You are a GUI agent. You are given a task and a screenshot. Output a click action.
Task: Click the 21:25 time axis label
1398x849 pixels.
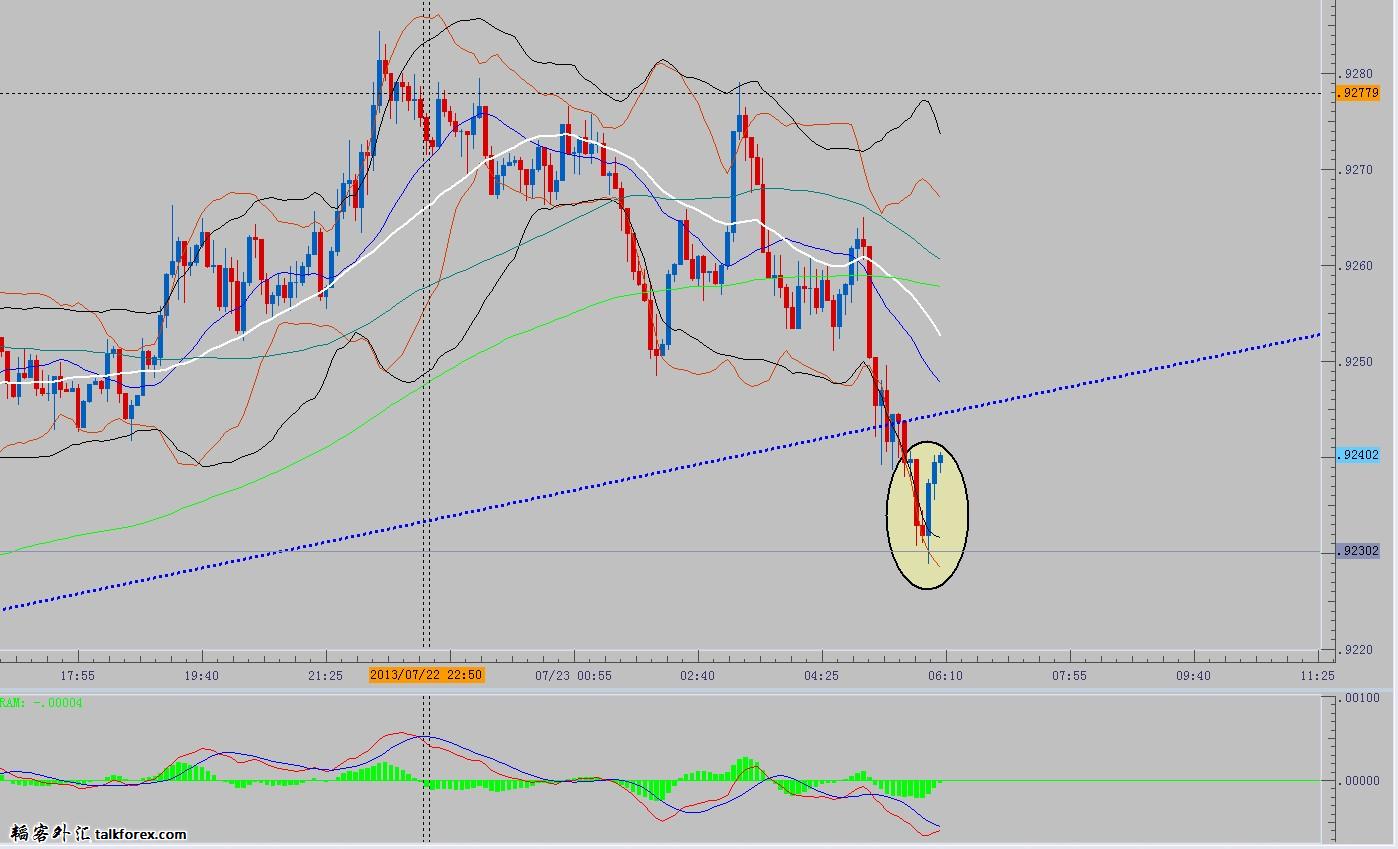click(x=325, y=676)
